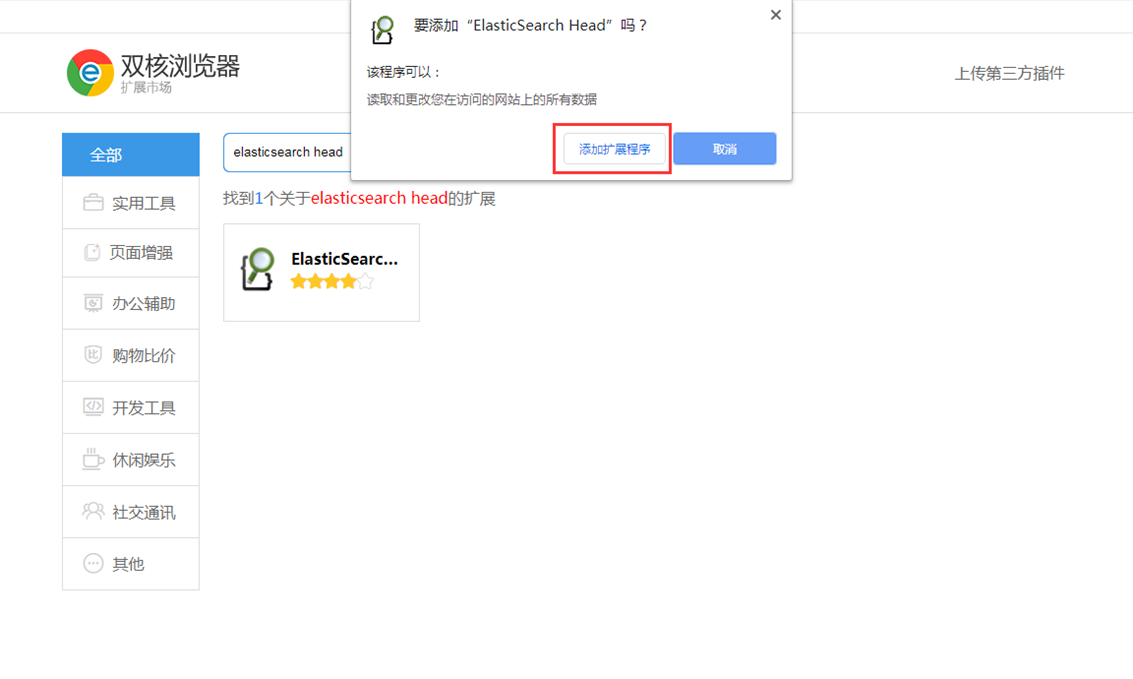Click the ElasticSearch Head icon in dialog
Viewport: 1133px width, 679px height.
pyautogui.click(x=382, y=30)
